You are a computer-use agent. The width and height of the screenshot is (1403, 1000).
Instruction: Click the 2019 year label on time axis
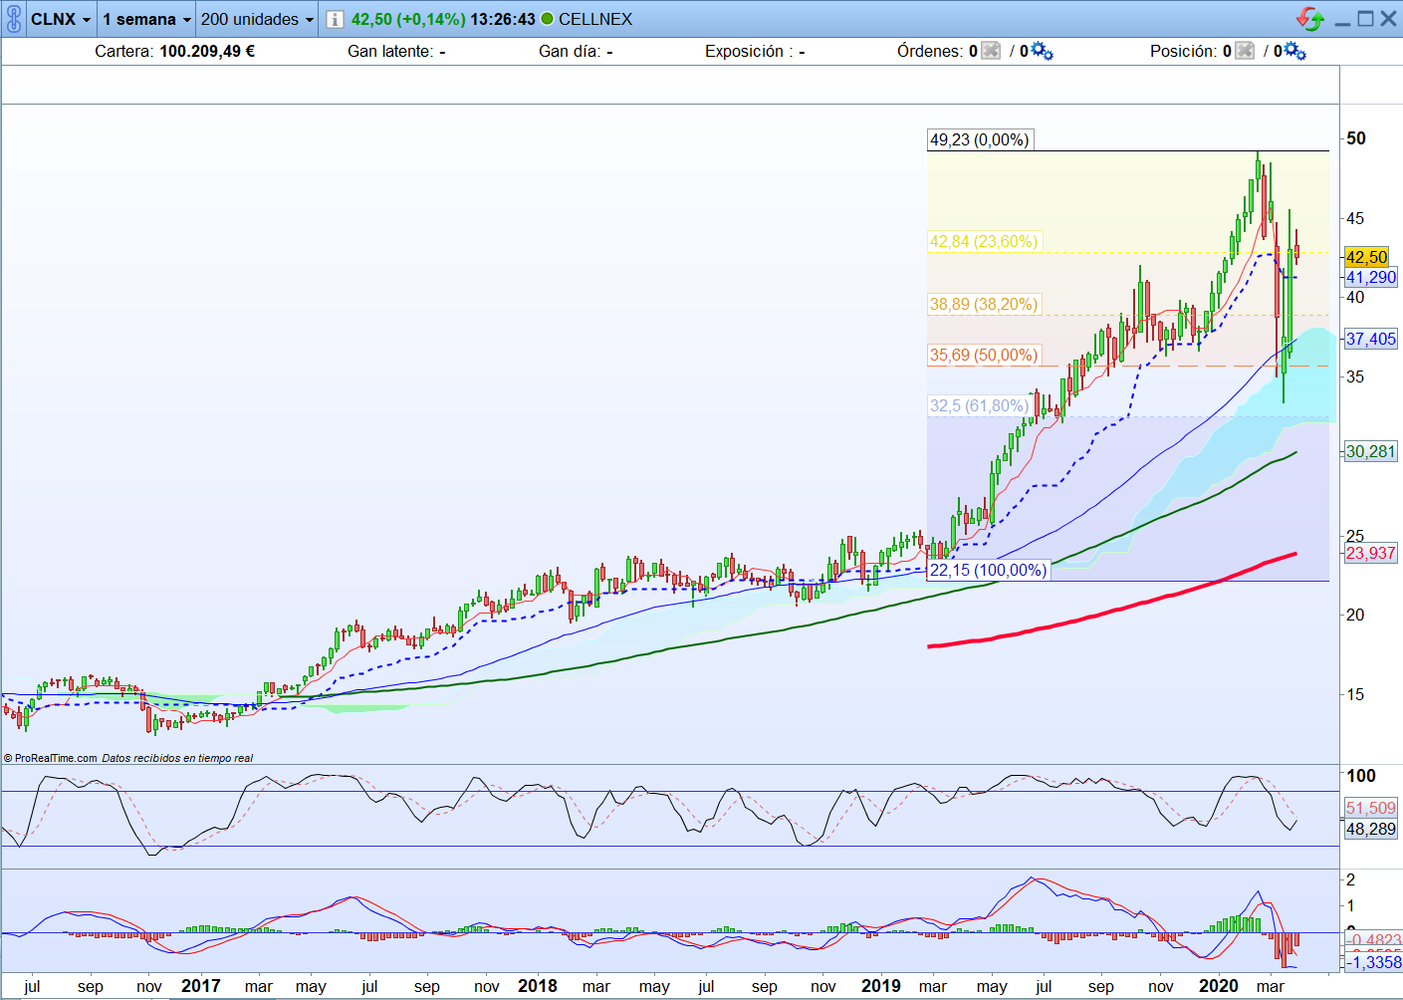(x=881, y=986)
